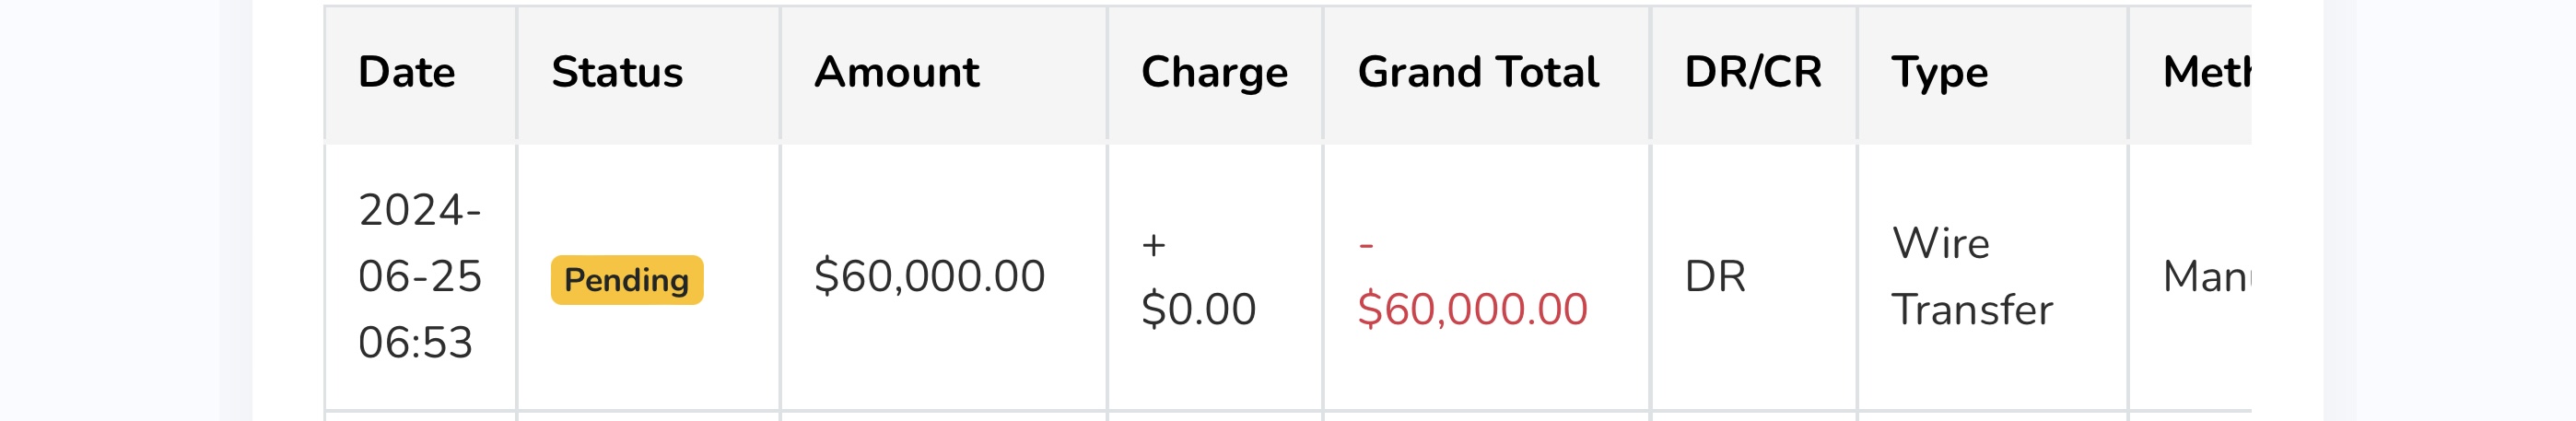
Task: Select the red $60,000.00 grand total
Action: pyautogui.click(x=1472, y=309)
